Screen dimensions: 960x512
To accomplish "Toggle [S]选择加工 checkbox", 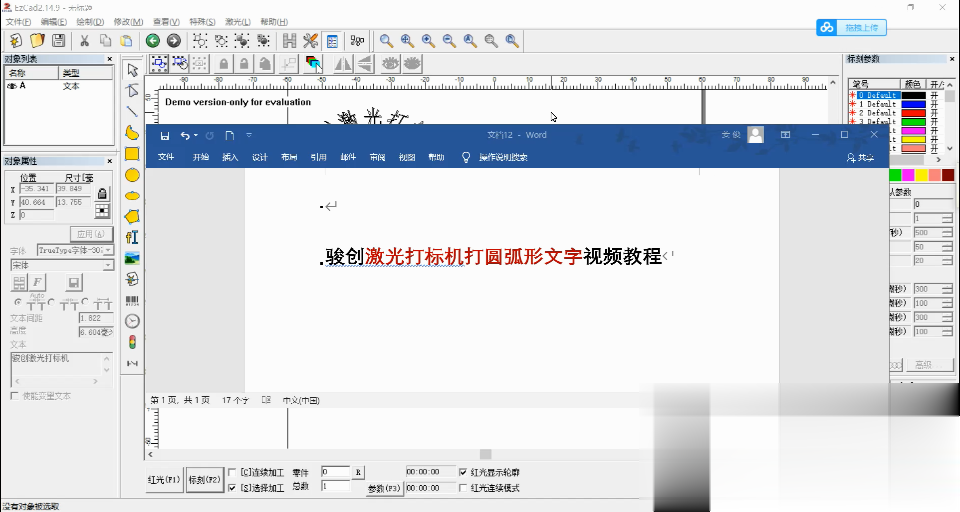I will coord(232,488).
